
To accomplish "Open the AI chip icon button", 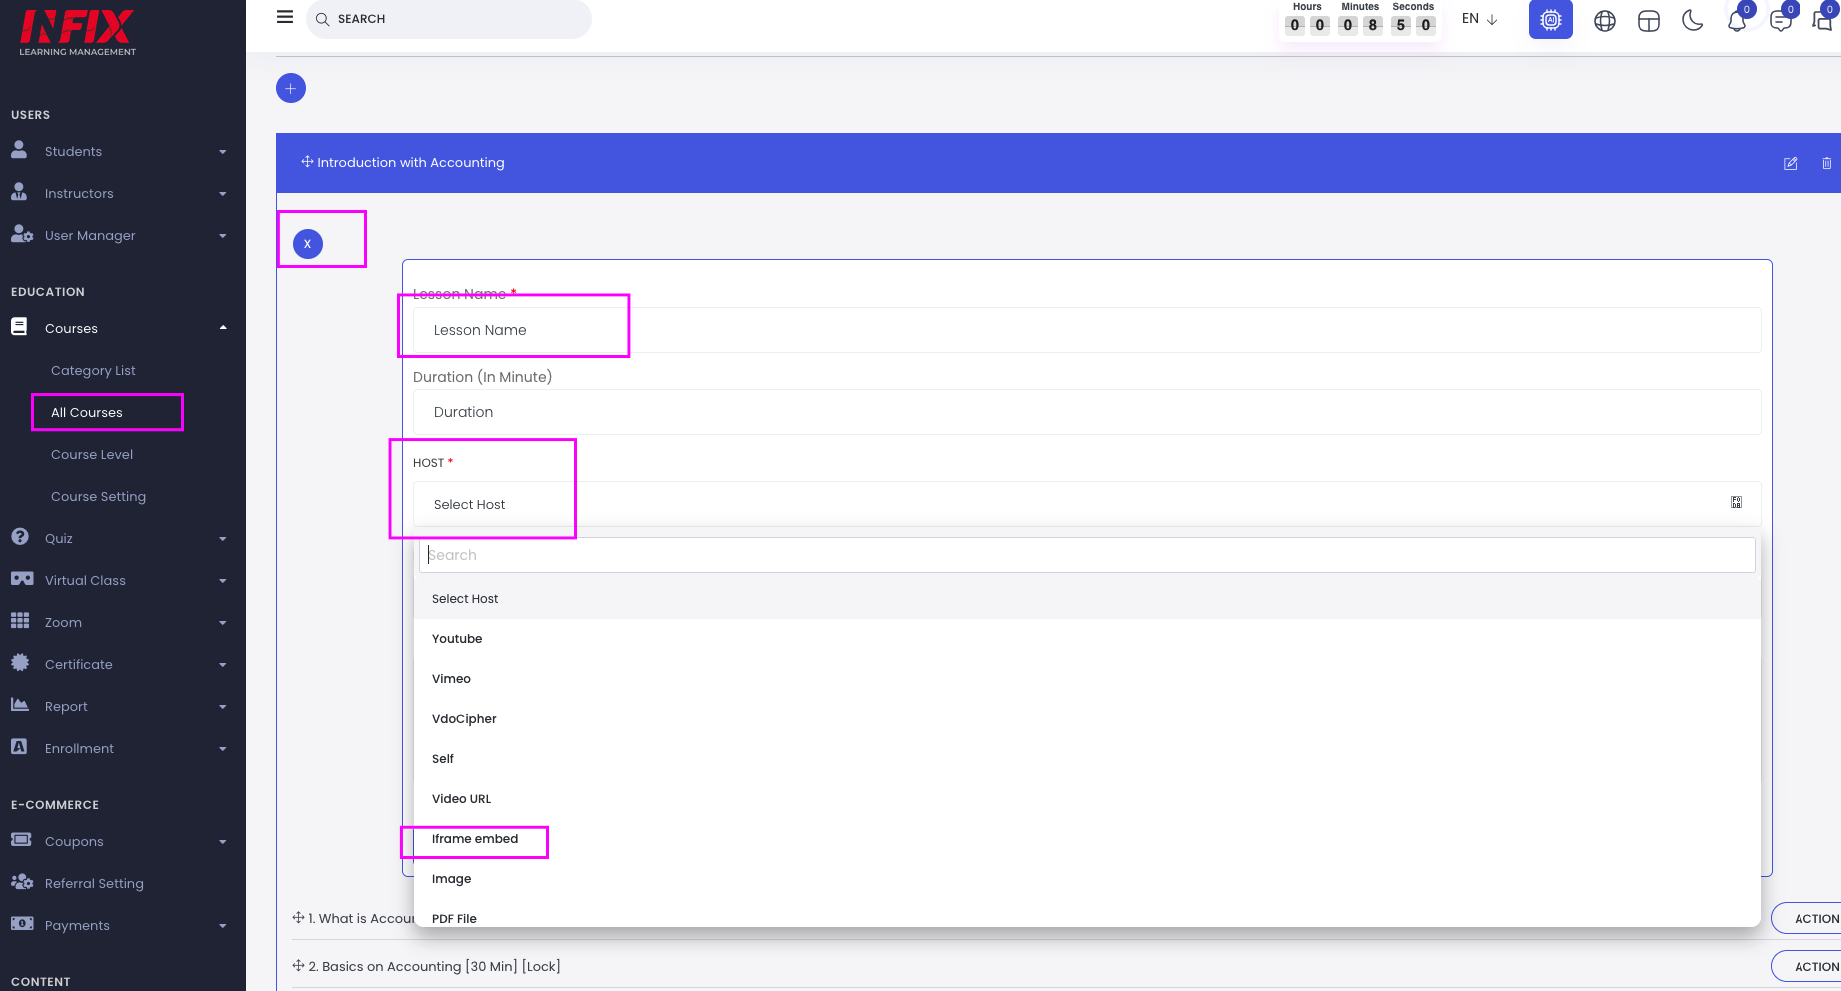I will pos(1551,20).
